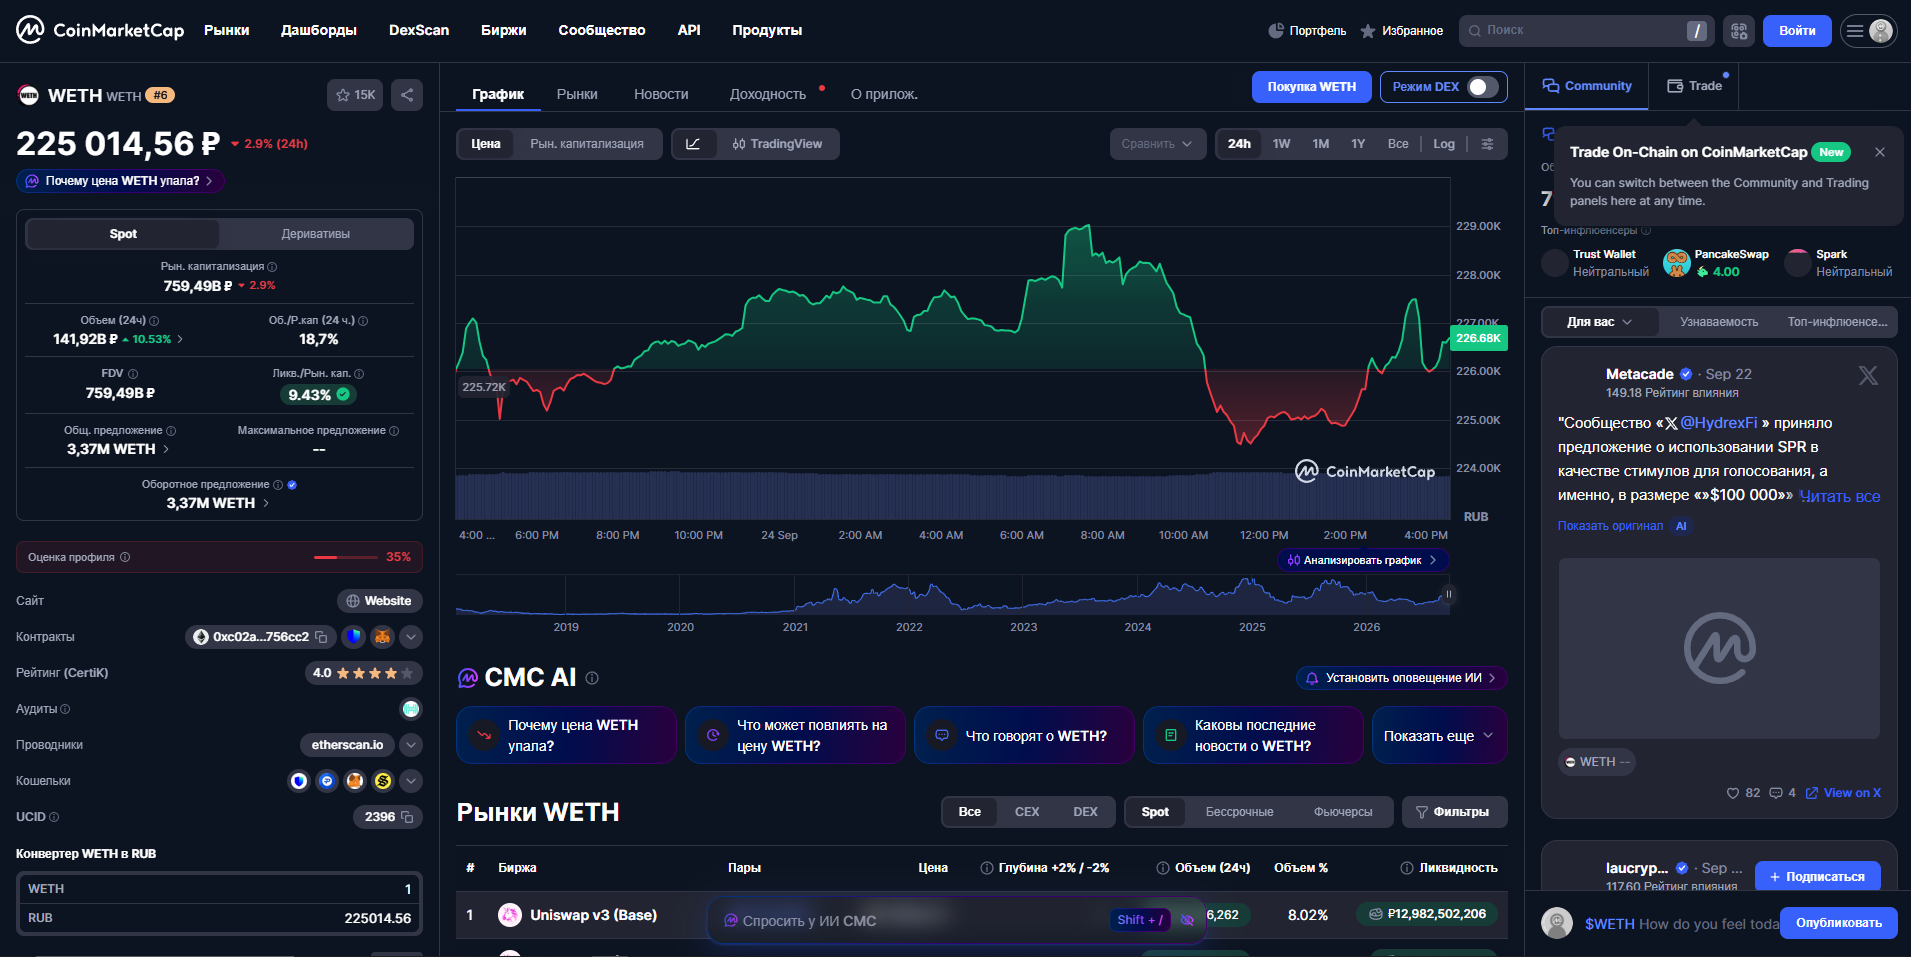Expand the contracts list chevron
1911x957 pixels.
(411, 637)
